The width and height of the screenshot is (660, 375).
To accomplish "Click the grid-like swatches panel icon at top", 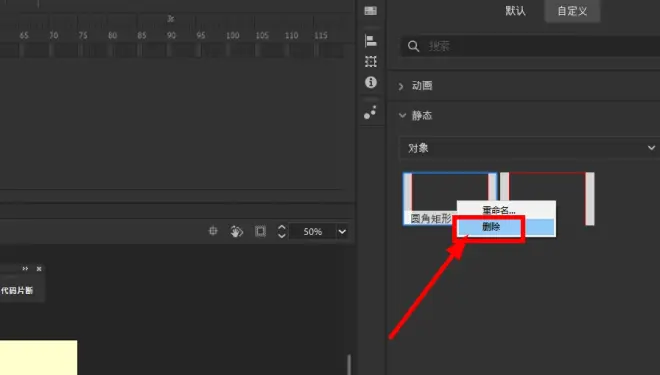I will (x=370, y=11).
